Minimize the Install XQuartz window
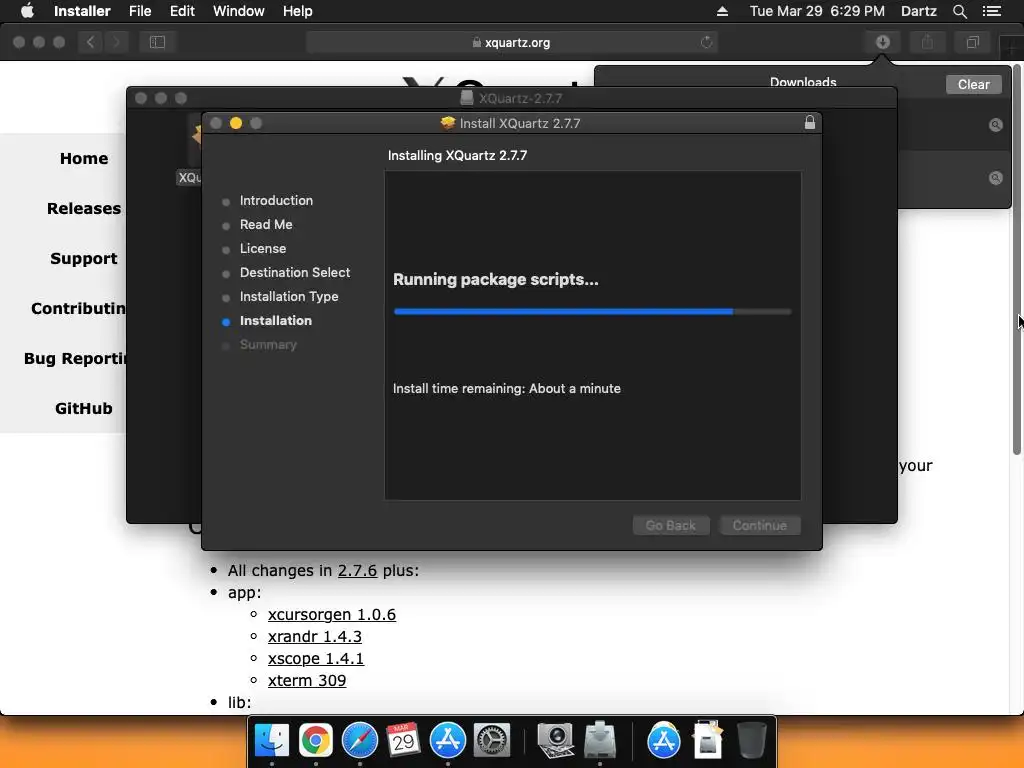Image resolution: width=1024 pixels, height=768 pixels. point(236,123)
